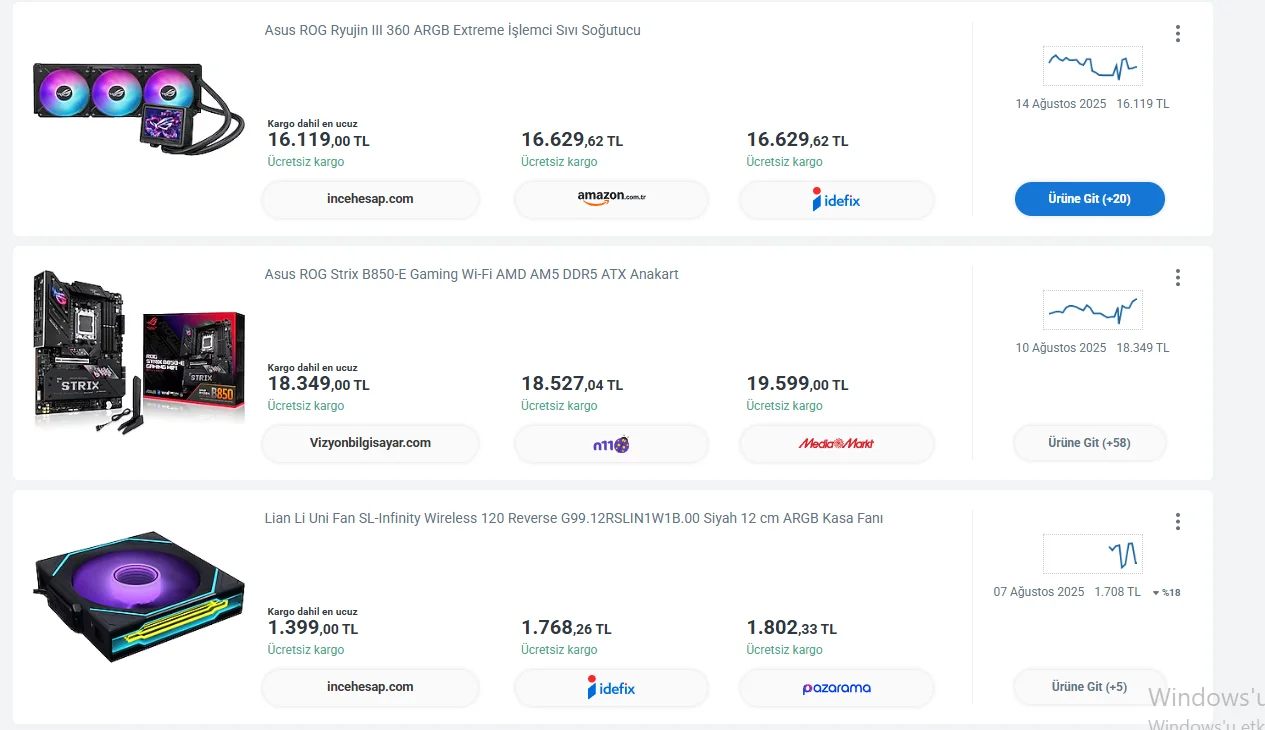Open incehesap.com offer for Ryujin cooler
The height and width of the screenshot is (730, 1265).
[370, 199]
